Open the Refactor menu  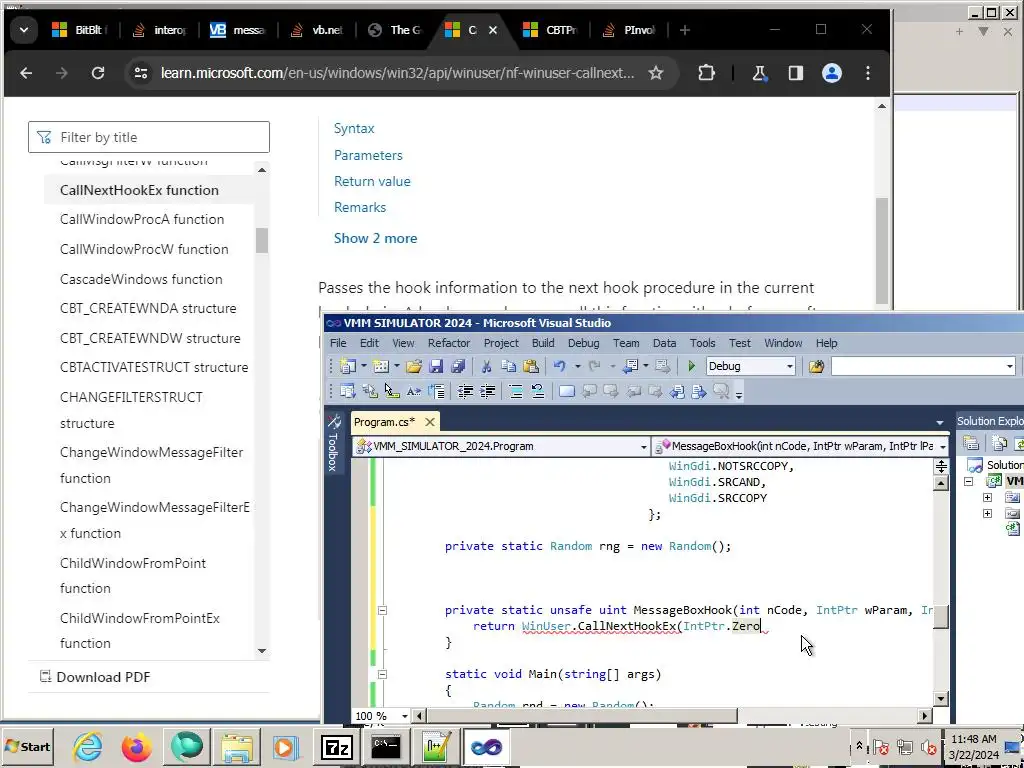click(x=449, y=343)
